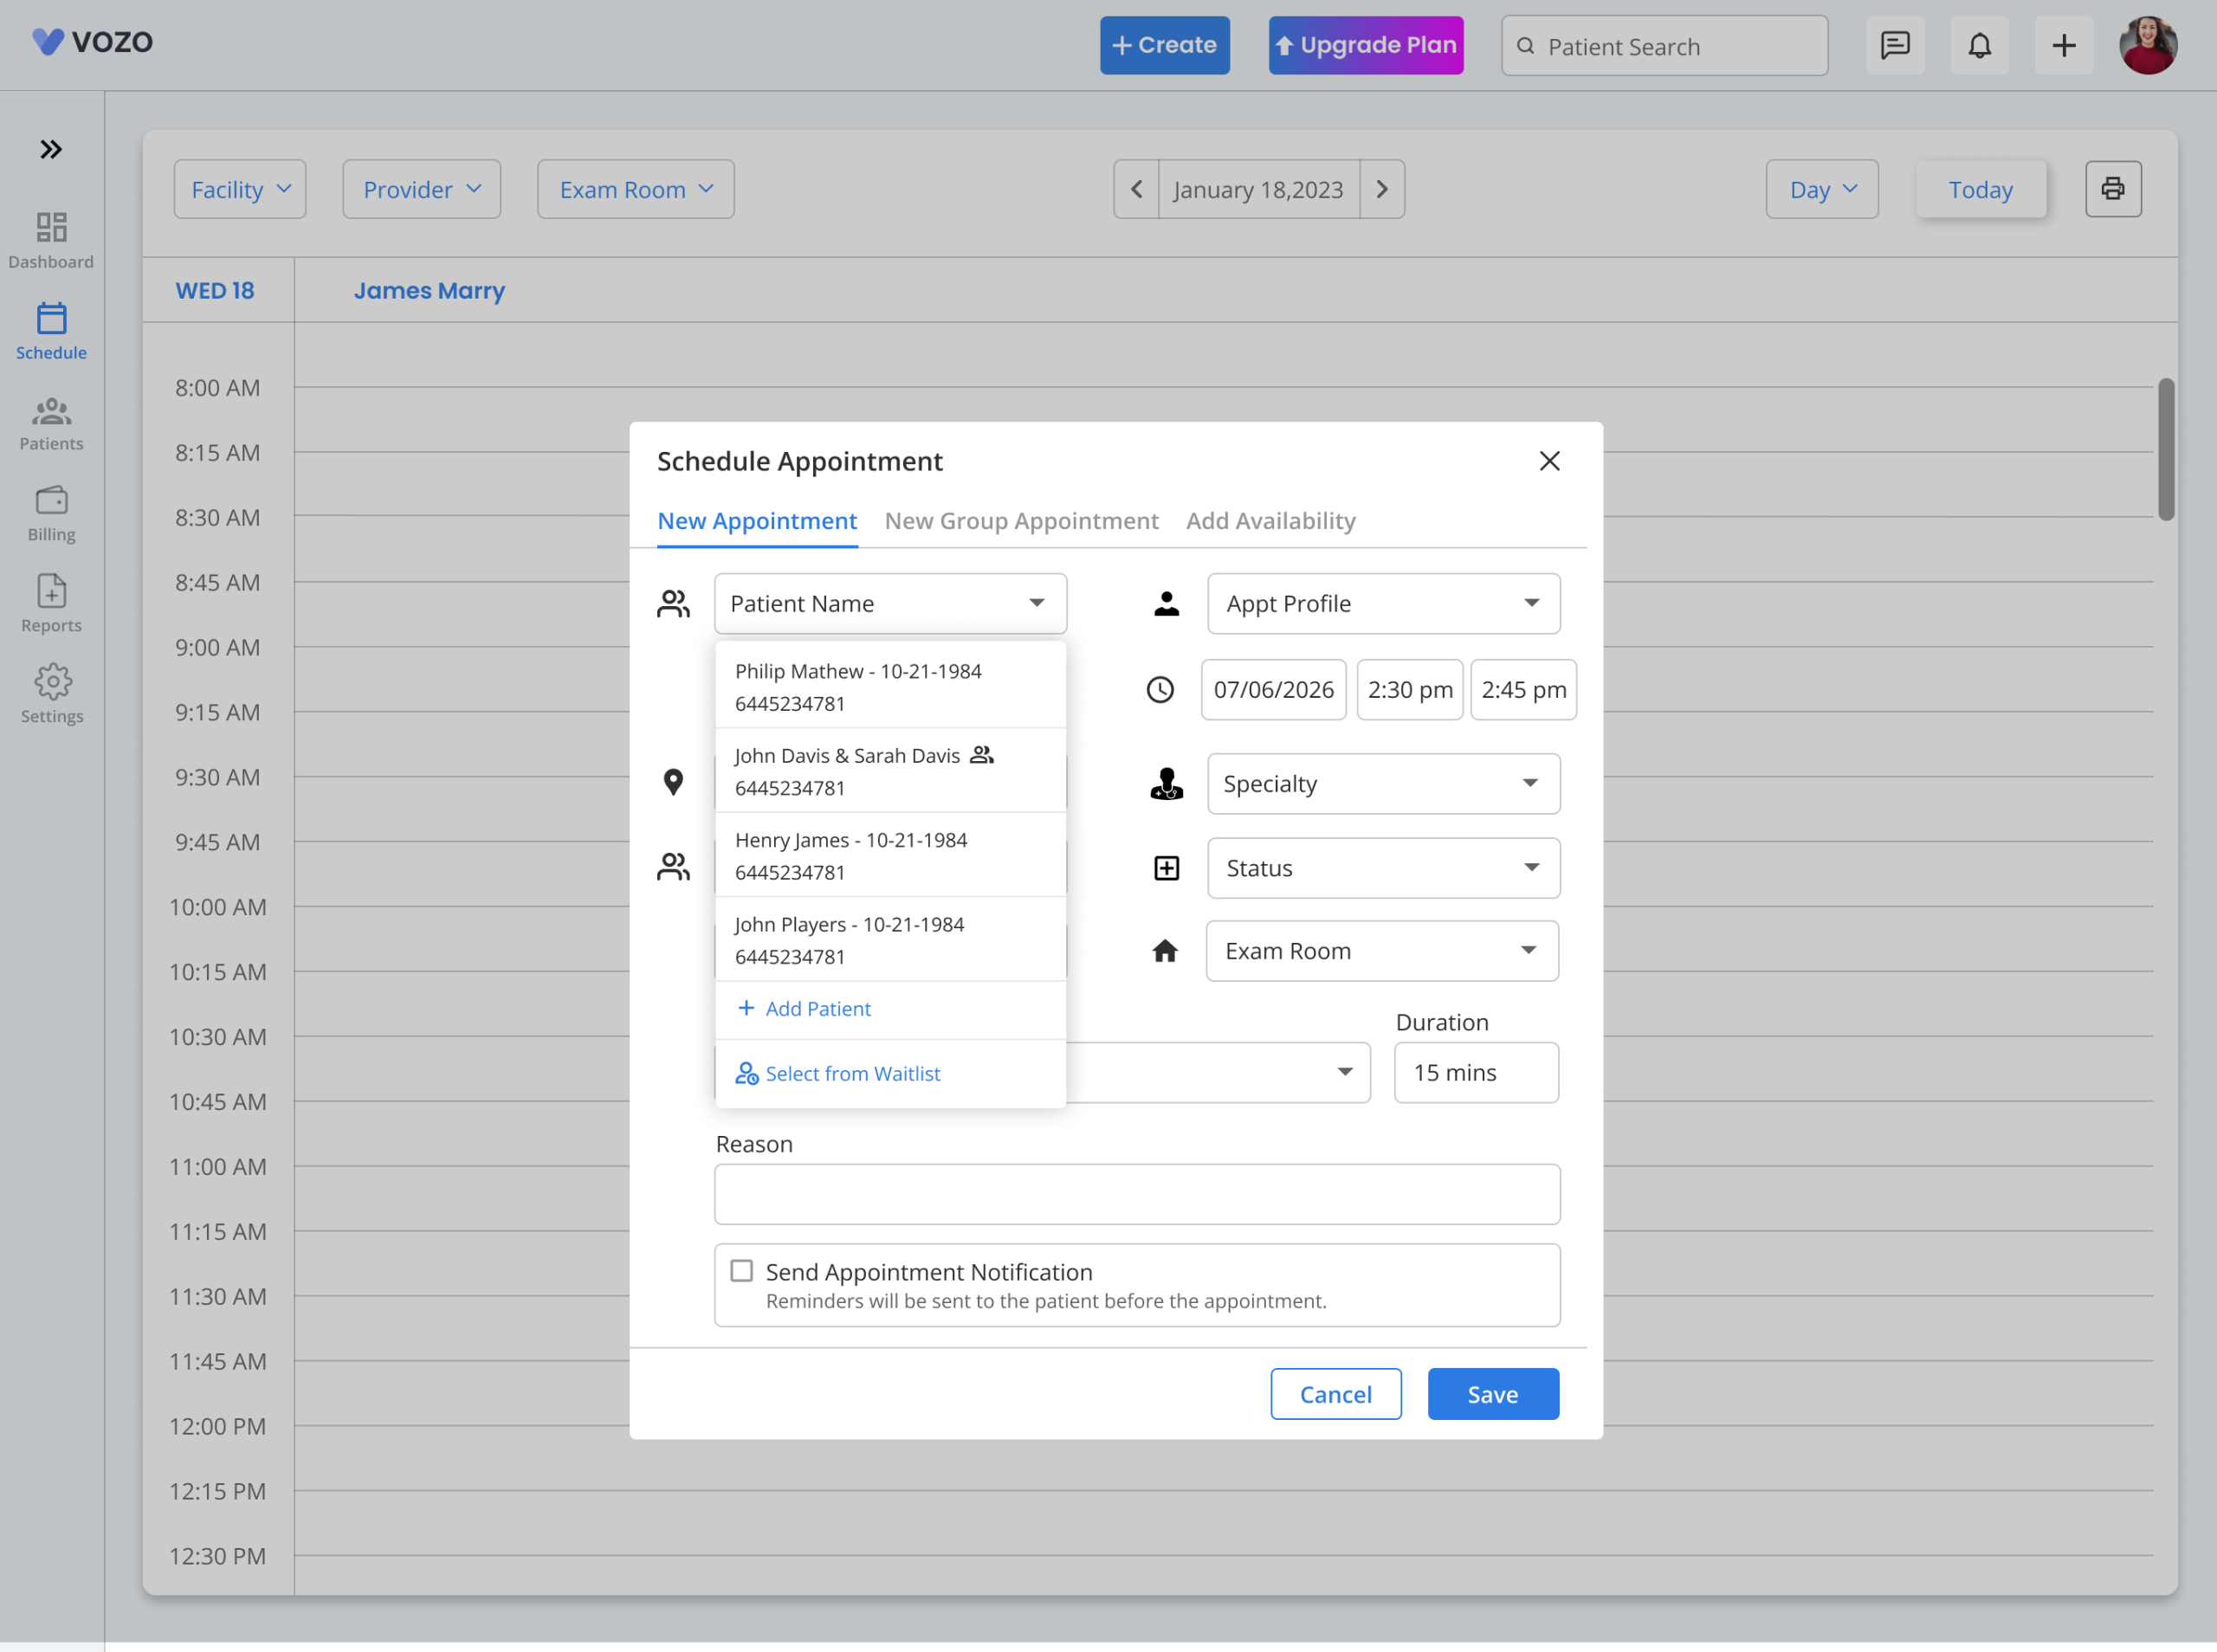Click the plus icon beside profile avatar
The image size is (2217, 1652).
[x=2064, y=46]
